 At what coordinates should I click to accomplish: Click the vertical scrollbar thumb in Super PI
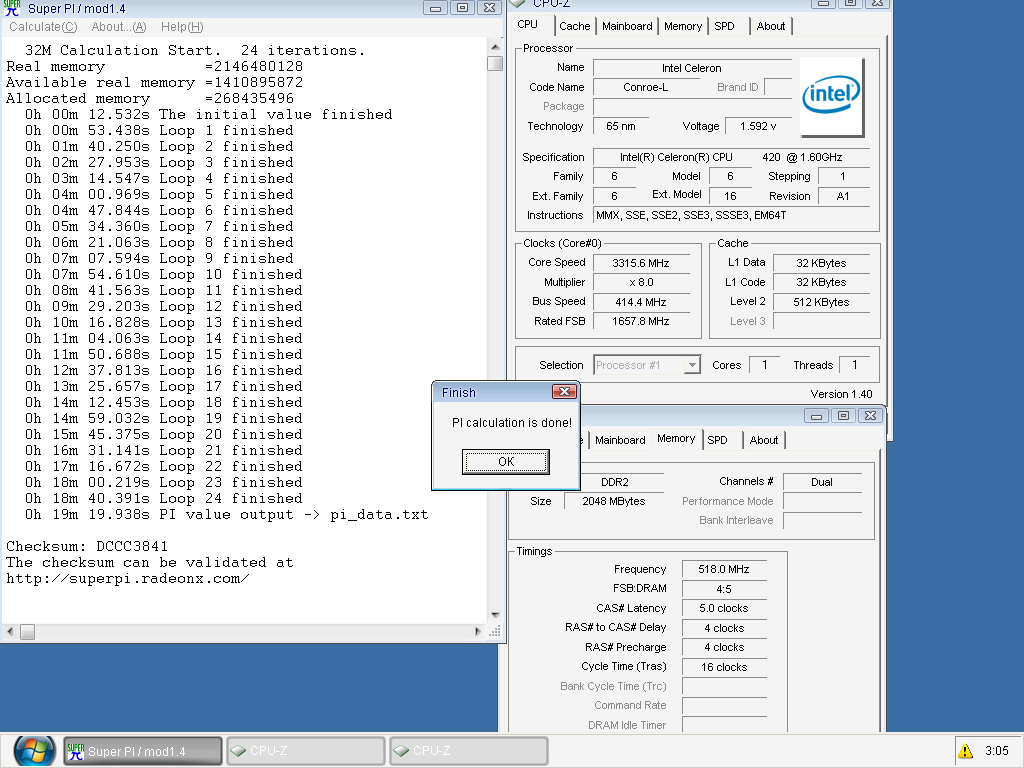pyautogui.click(x=495, y=63)
